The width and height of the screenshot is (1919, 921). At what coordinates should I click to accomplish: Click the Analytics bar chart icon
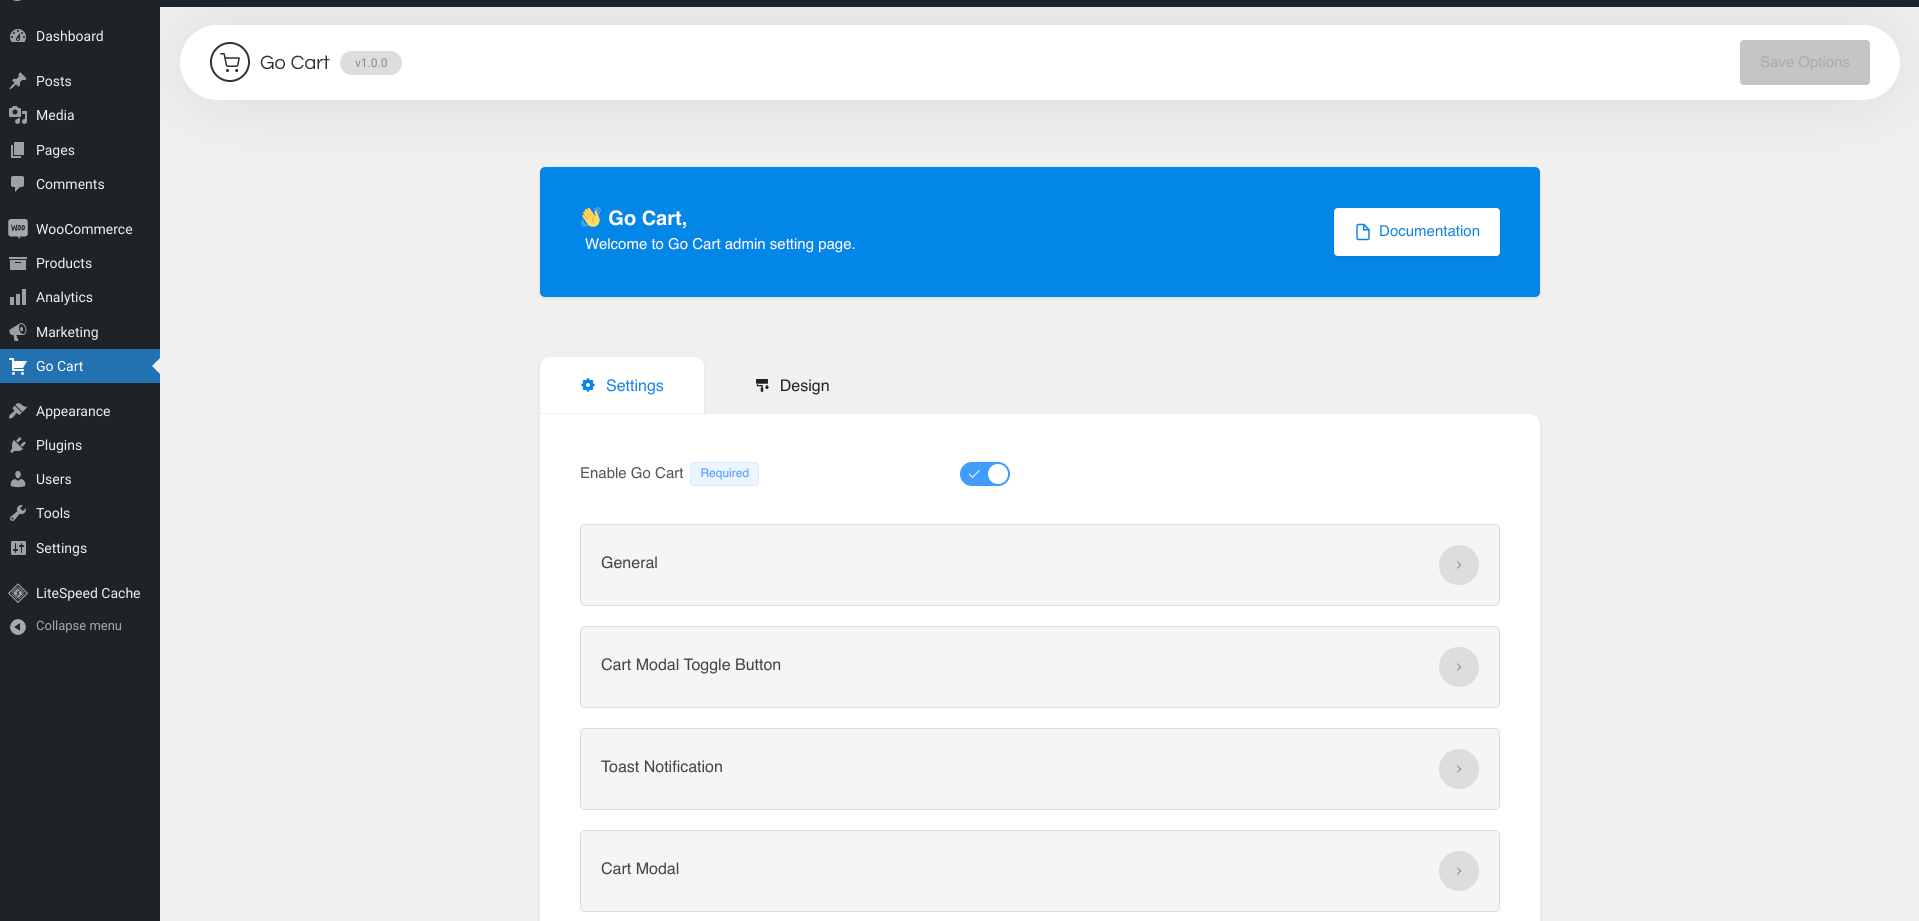pos(18,297)
